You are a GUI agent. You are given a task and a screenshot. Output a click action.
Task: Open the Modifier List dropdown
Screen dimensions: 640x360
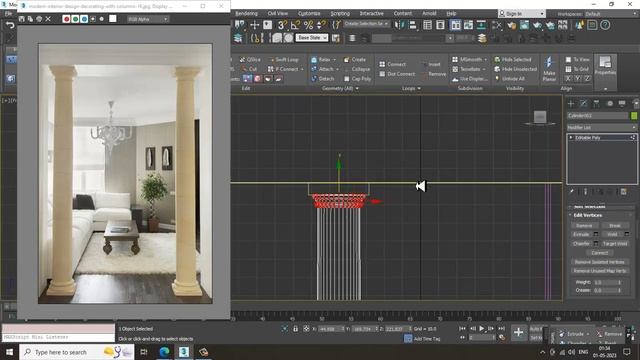click(x=602, y=127)
